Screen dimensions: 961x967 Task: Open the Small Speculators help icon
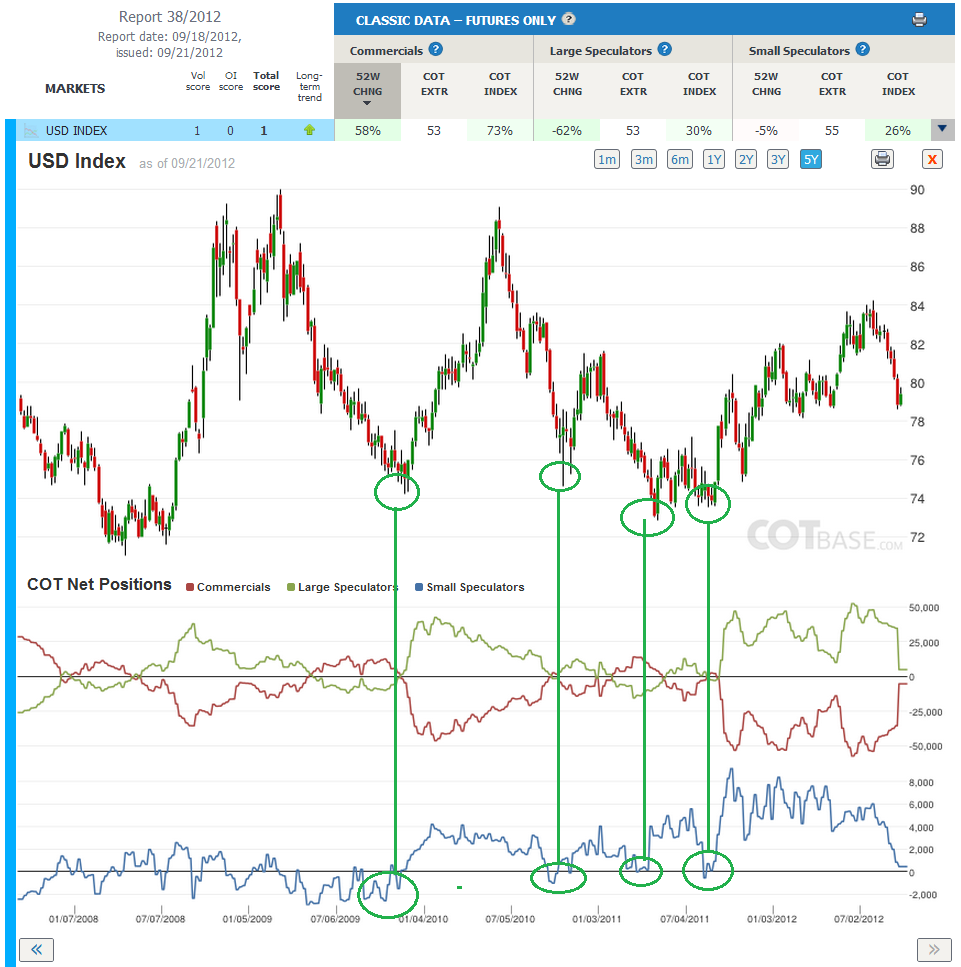[863, 49]
